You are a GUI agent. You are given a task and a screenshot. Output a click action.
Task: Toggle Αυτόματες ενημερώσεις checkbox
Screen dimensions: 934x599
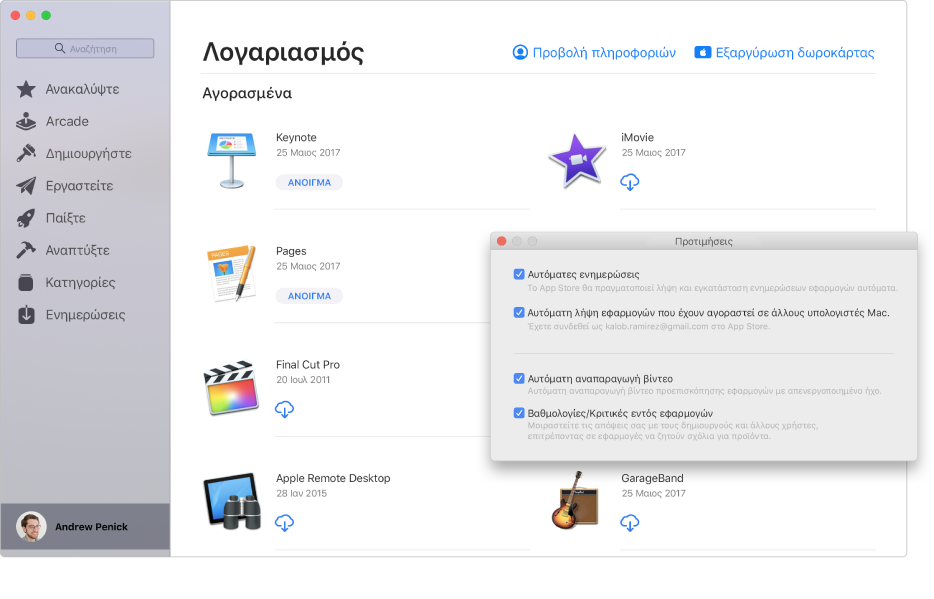coord(519,274)
